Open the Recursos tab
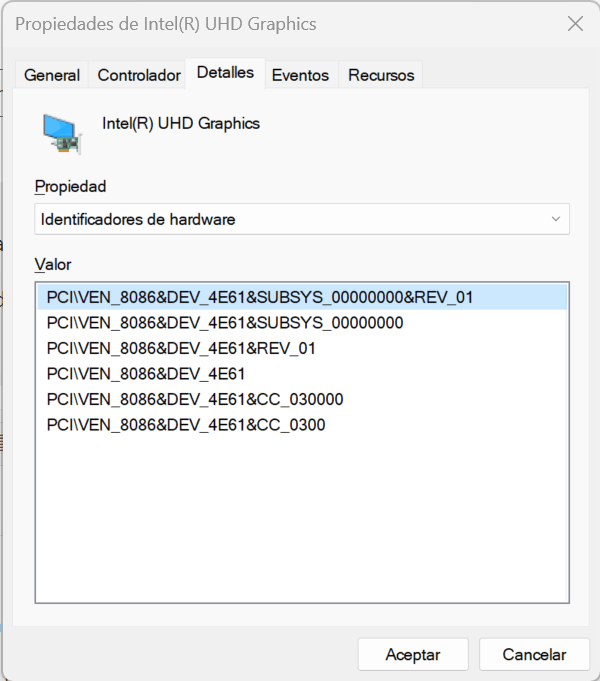This screenshot has width=600, height=681. click(x=381, y=75)
